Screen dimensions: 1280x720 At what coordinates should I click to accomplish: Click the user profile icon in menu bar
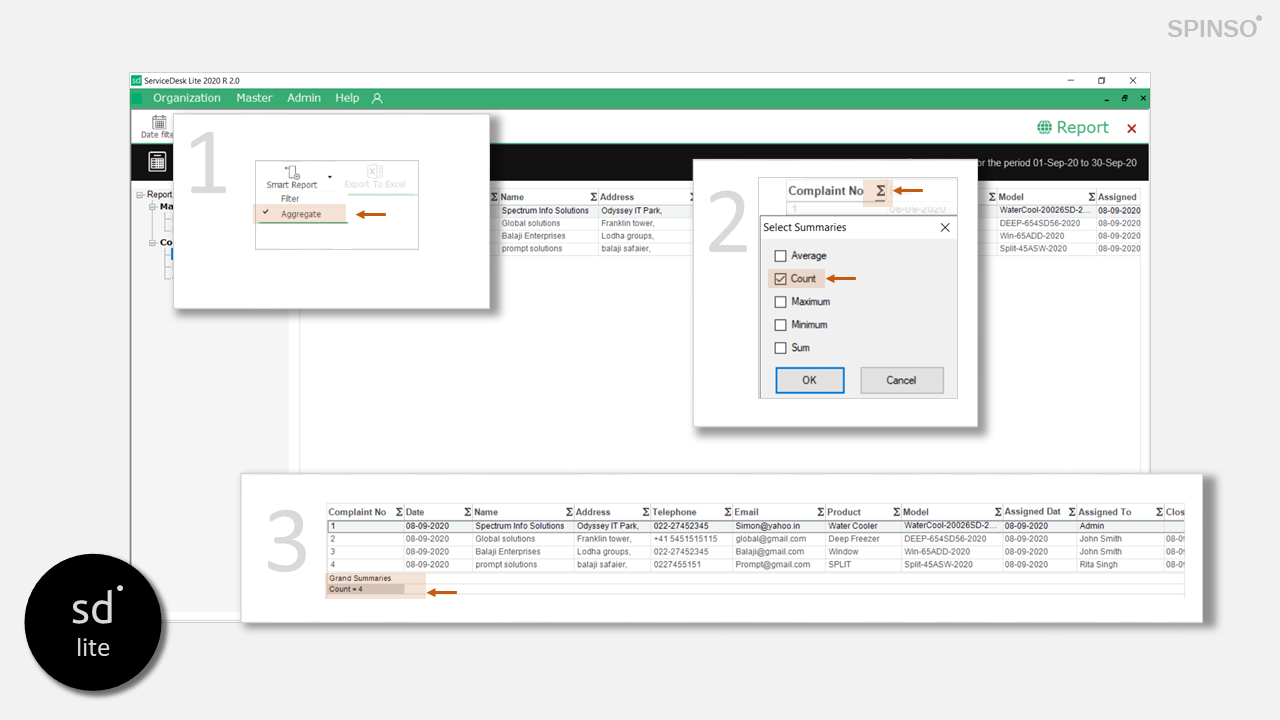click(x=377, y=99)
